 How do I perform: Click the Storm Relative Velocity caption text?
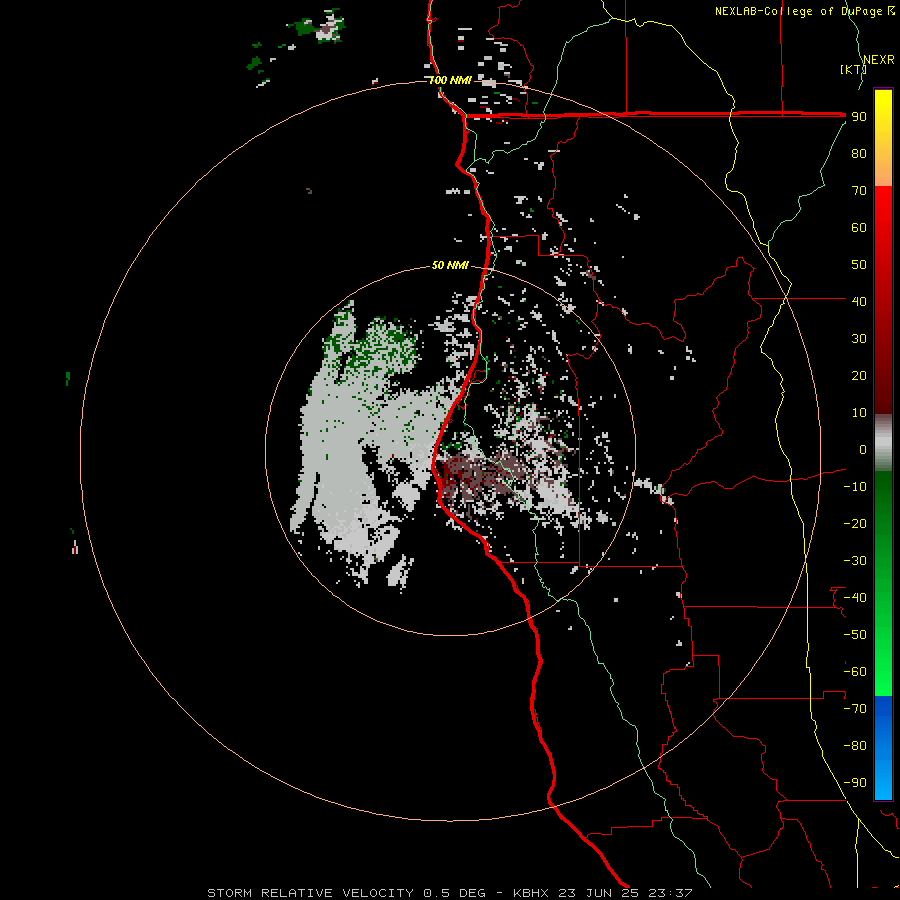pyautogui.click(x=450, y=893)
